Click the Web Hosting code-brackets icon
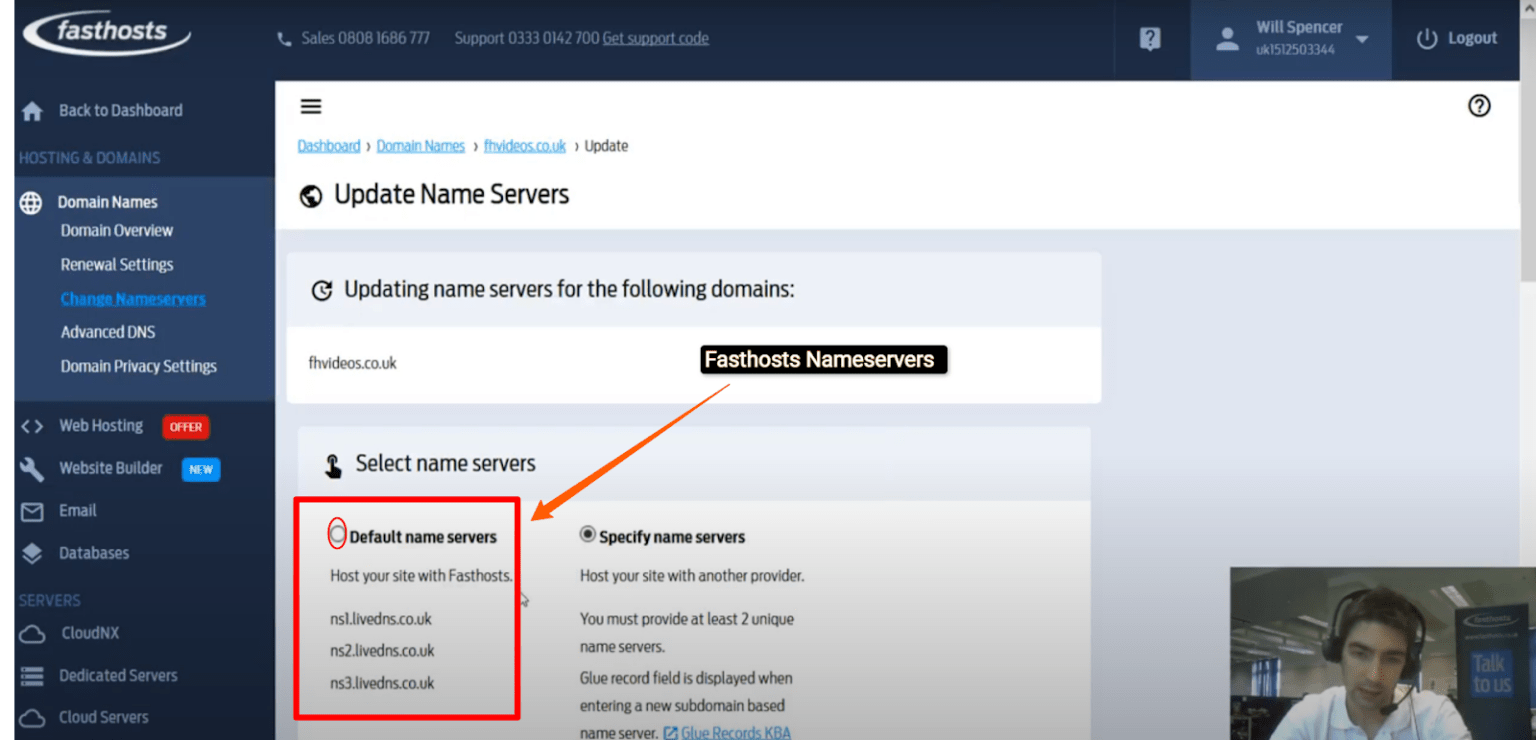1536x740 pixels. 32,425
